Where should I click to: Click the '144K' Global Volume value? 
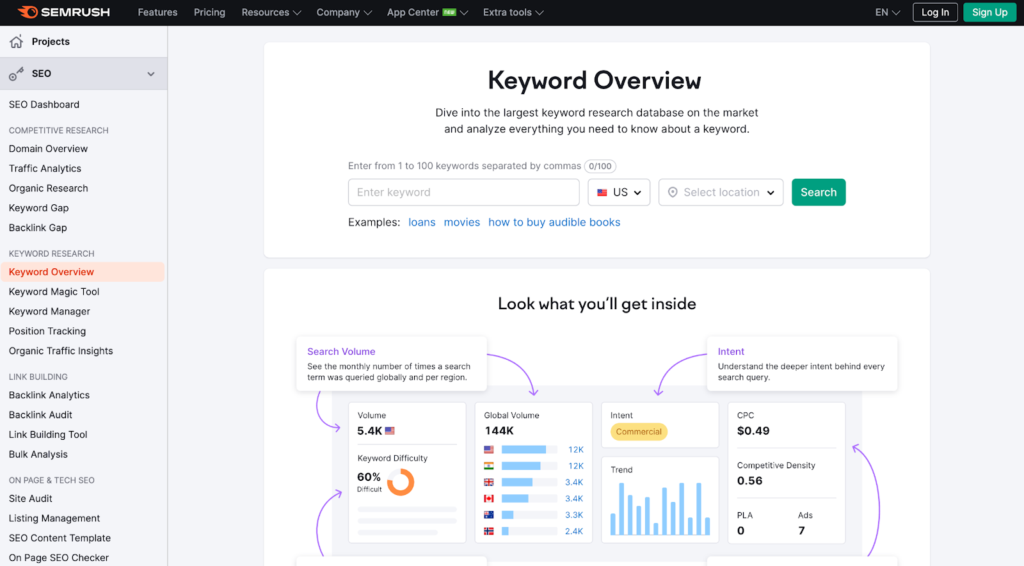(499, 431)
